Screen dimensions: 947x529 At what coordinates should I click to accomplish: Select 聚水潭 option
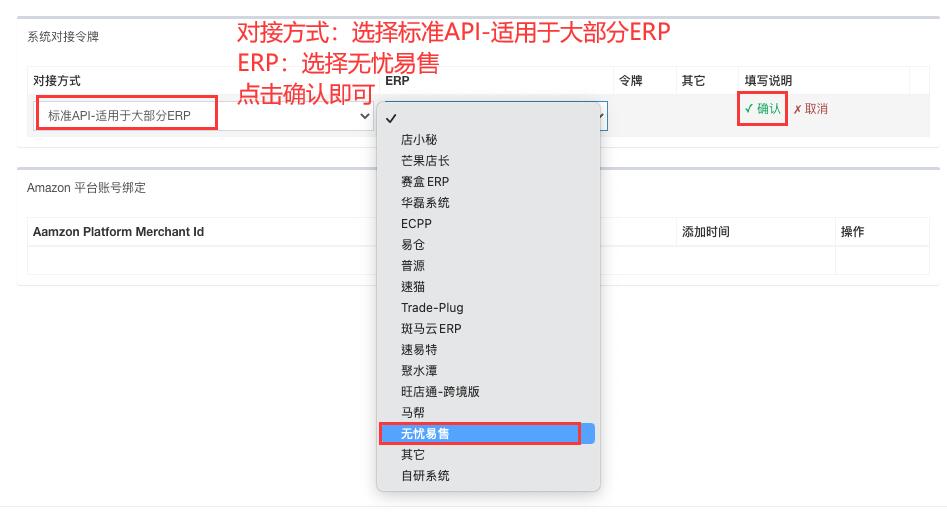pos(488,371)
